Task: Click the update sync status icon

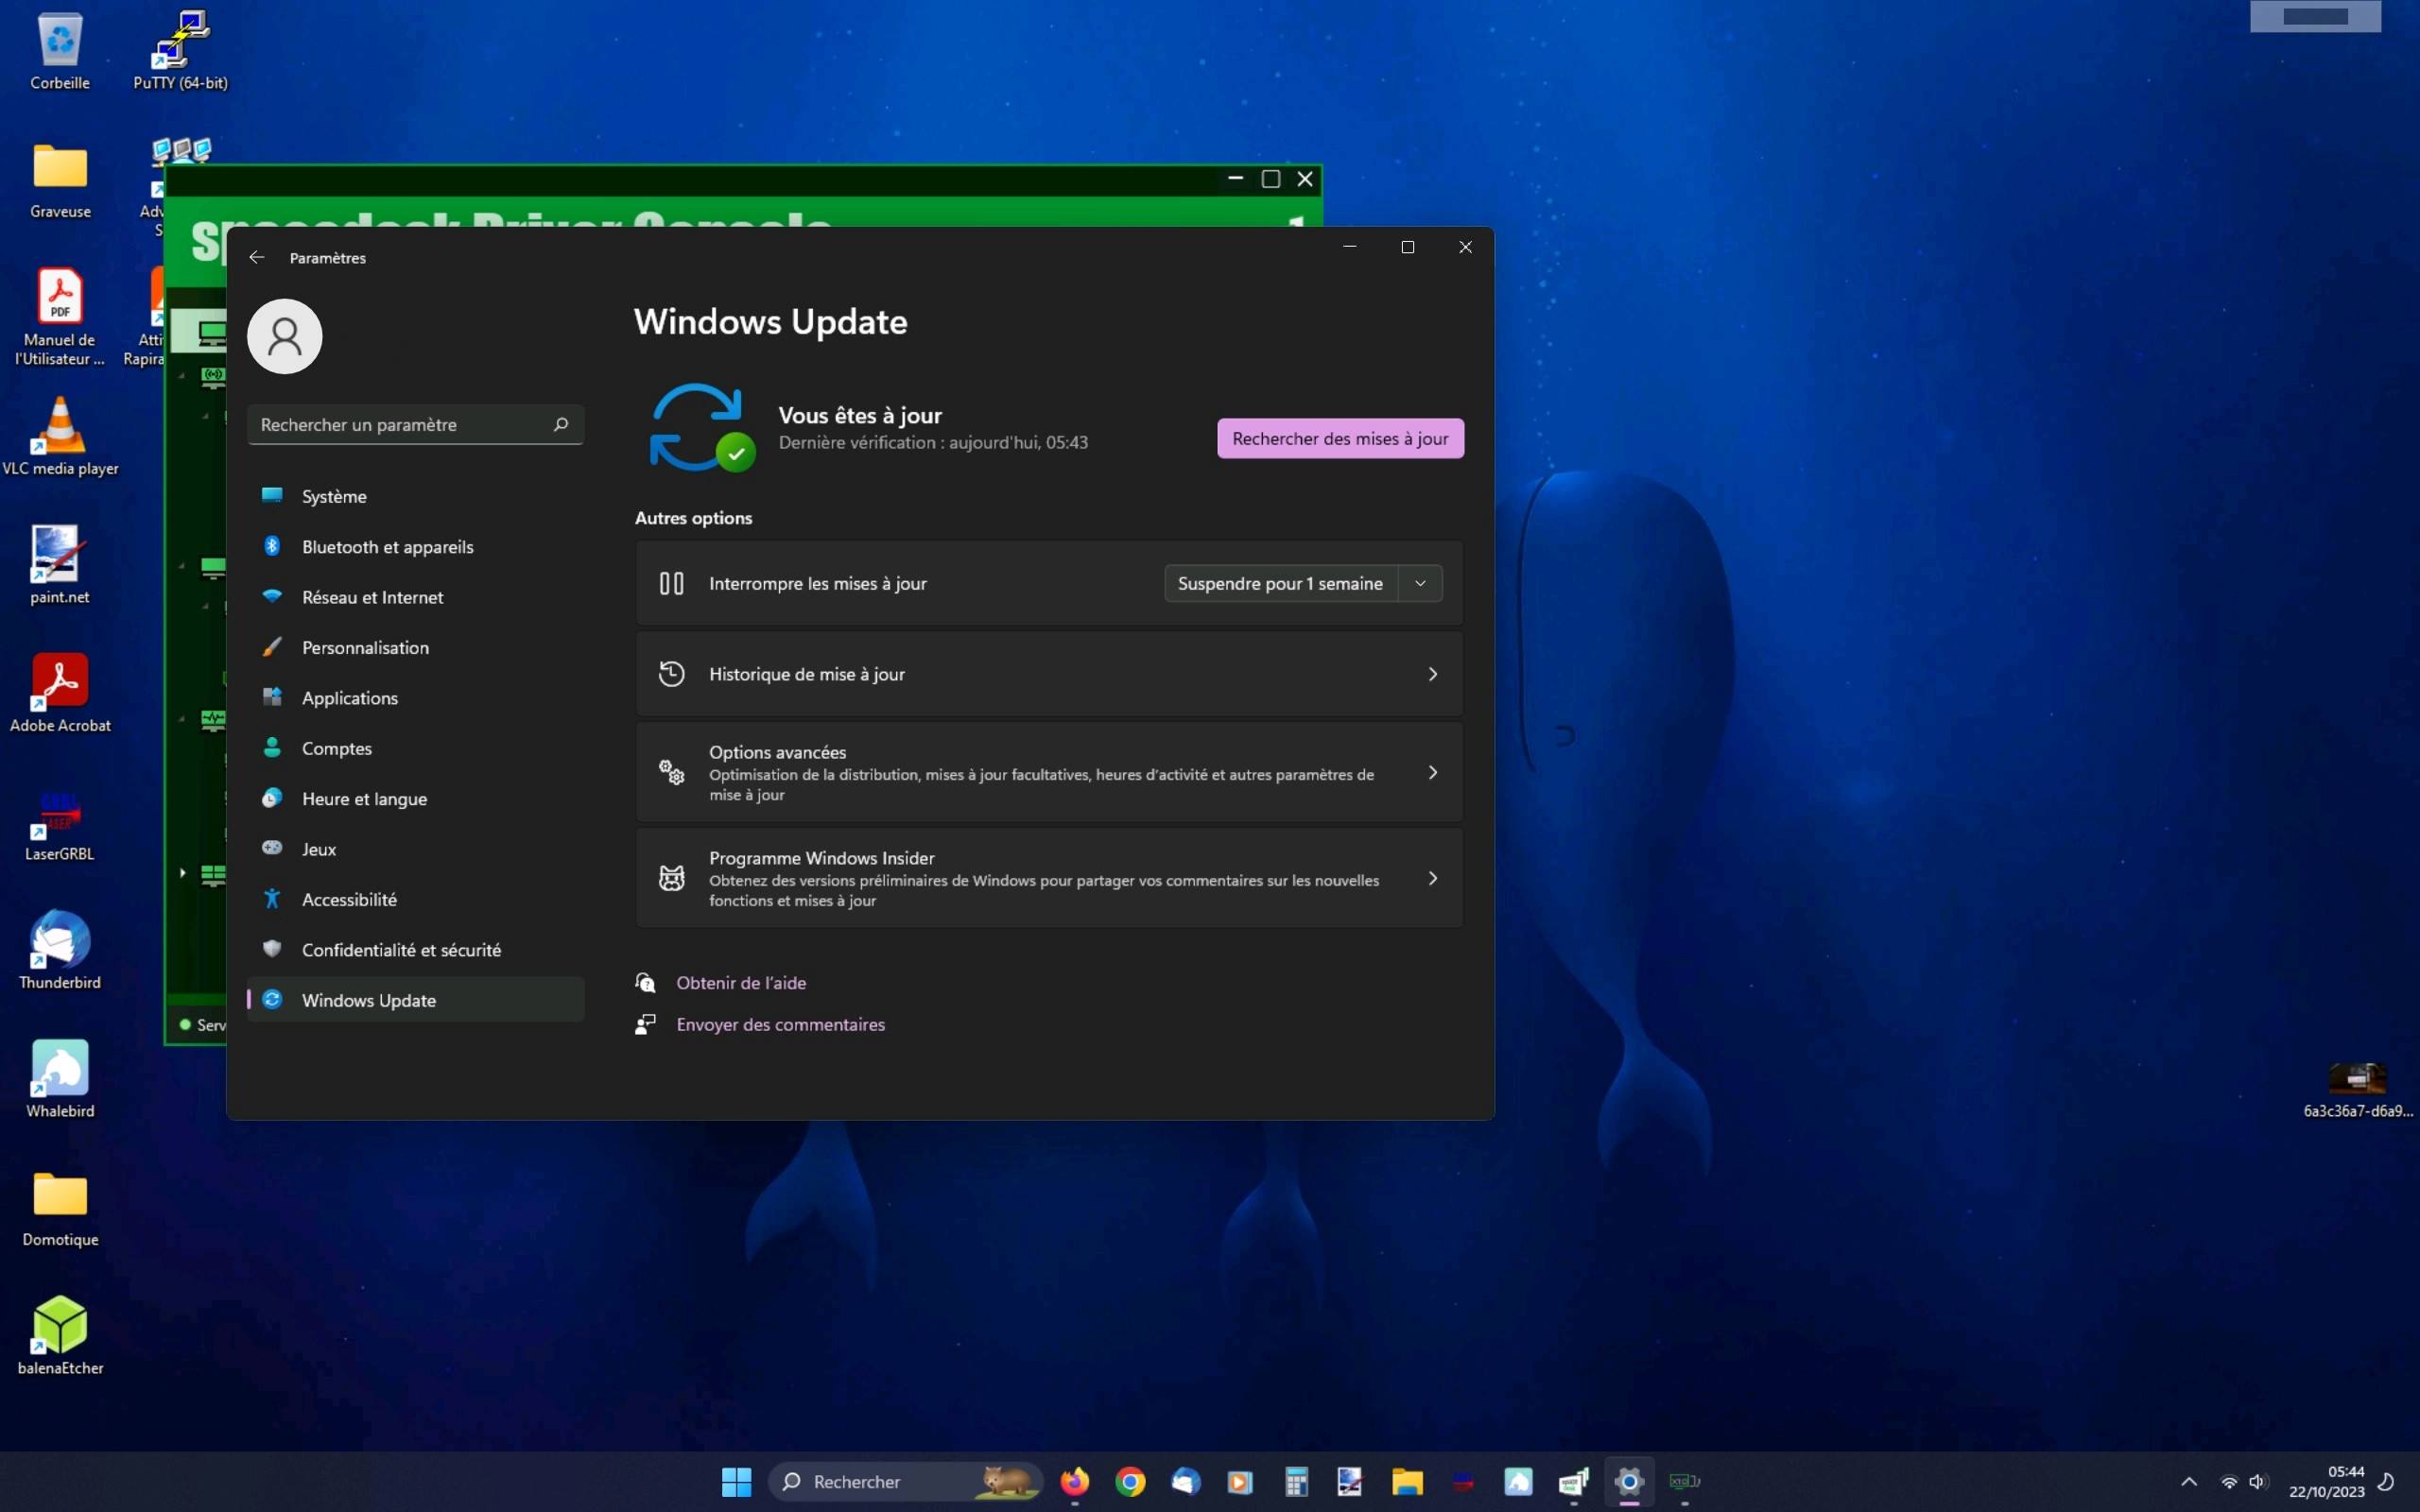Action: 702,428
